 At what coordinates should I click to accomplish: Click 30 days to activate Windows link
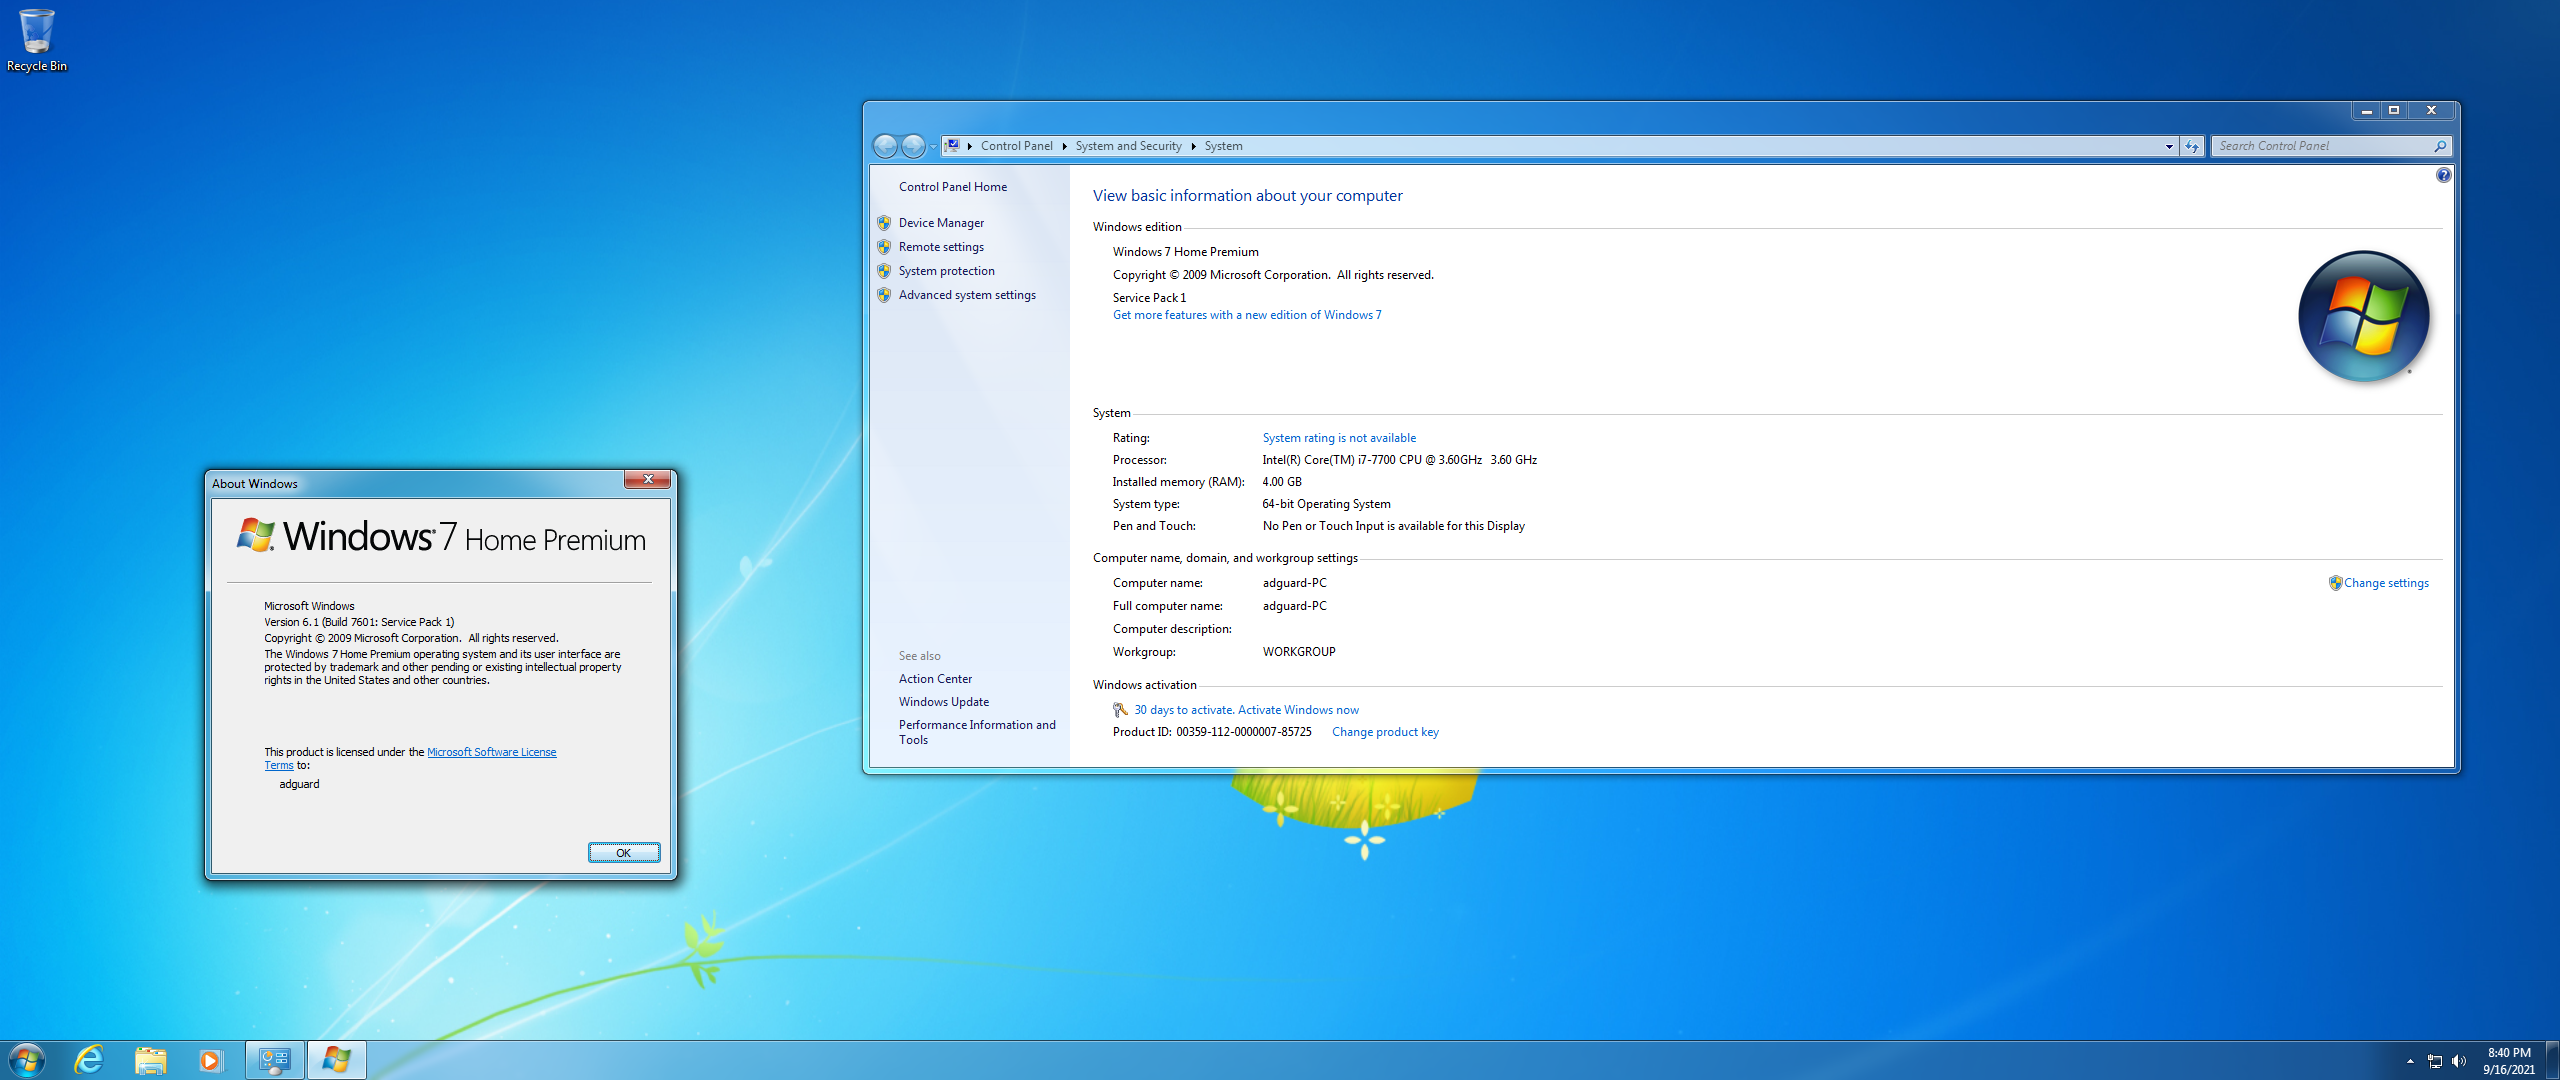(x=1246, y=710)
